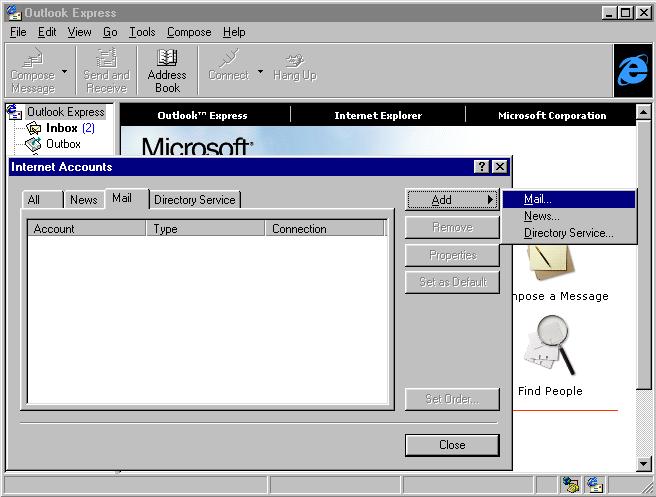Click the Inbox folder icon
The image size is (656, 497).
point(33,128)
